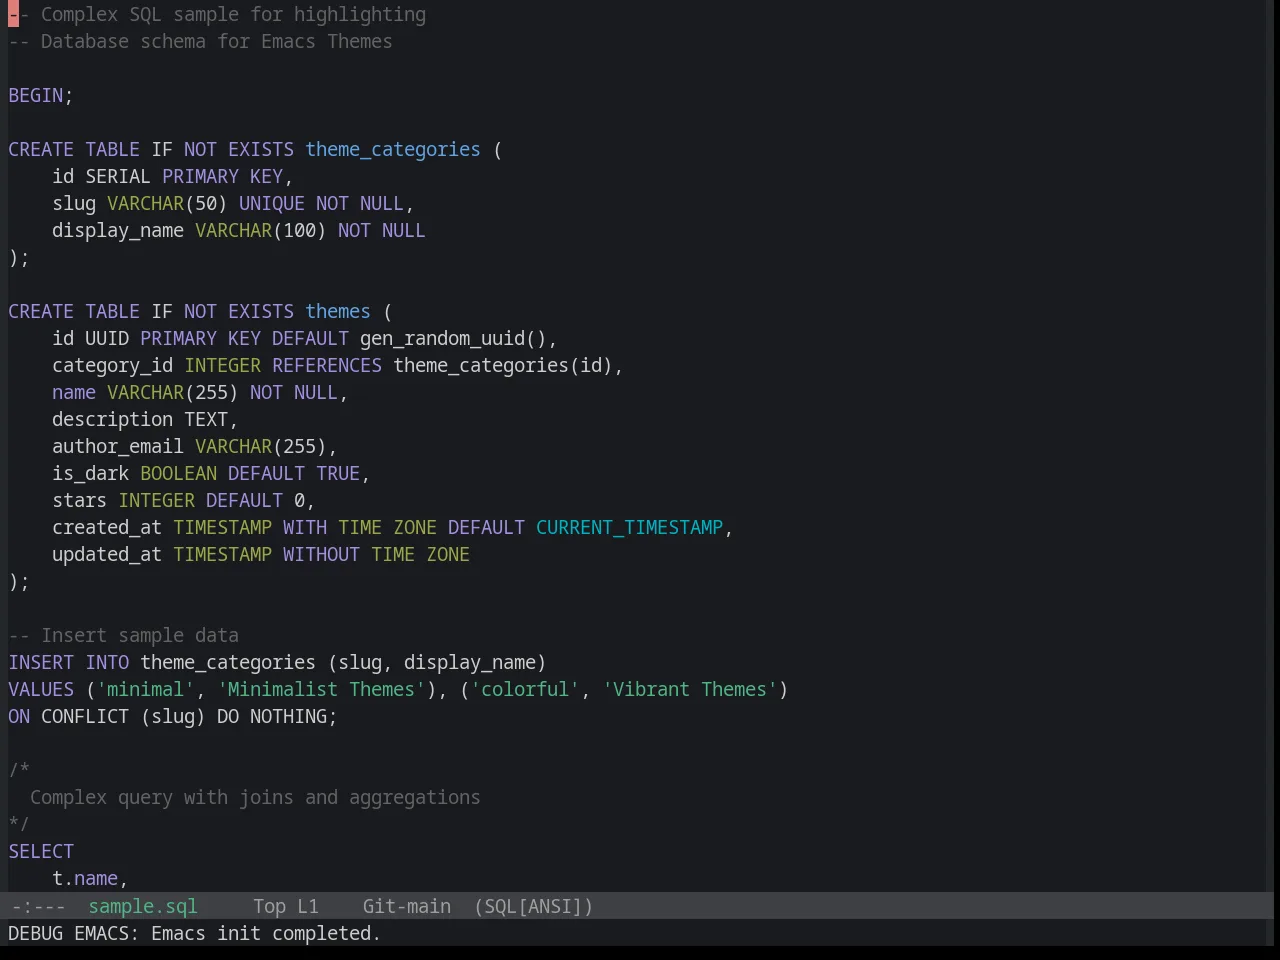Image resolution: width=1280 pixels, height=960 pixels.
Task: Click 'Vibrant Themes' string literal
Action: [690, 689]
